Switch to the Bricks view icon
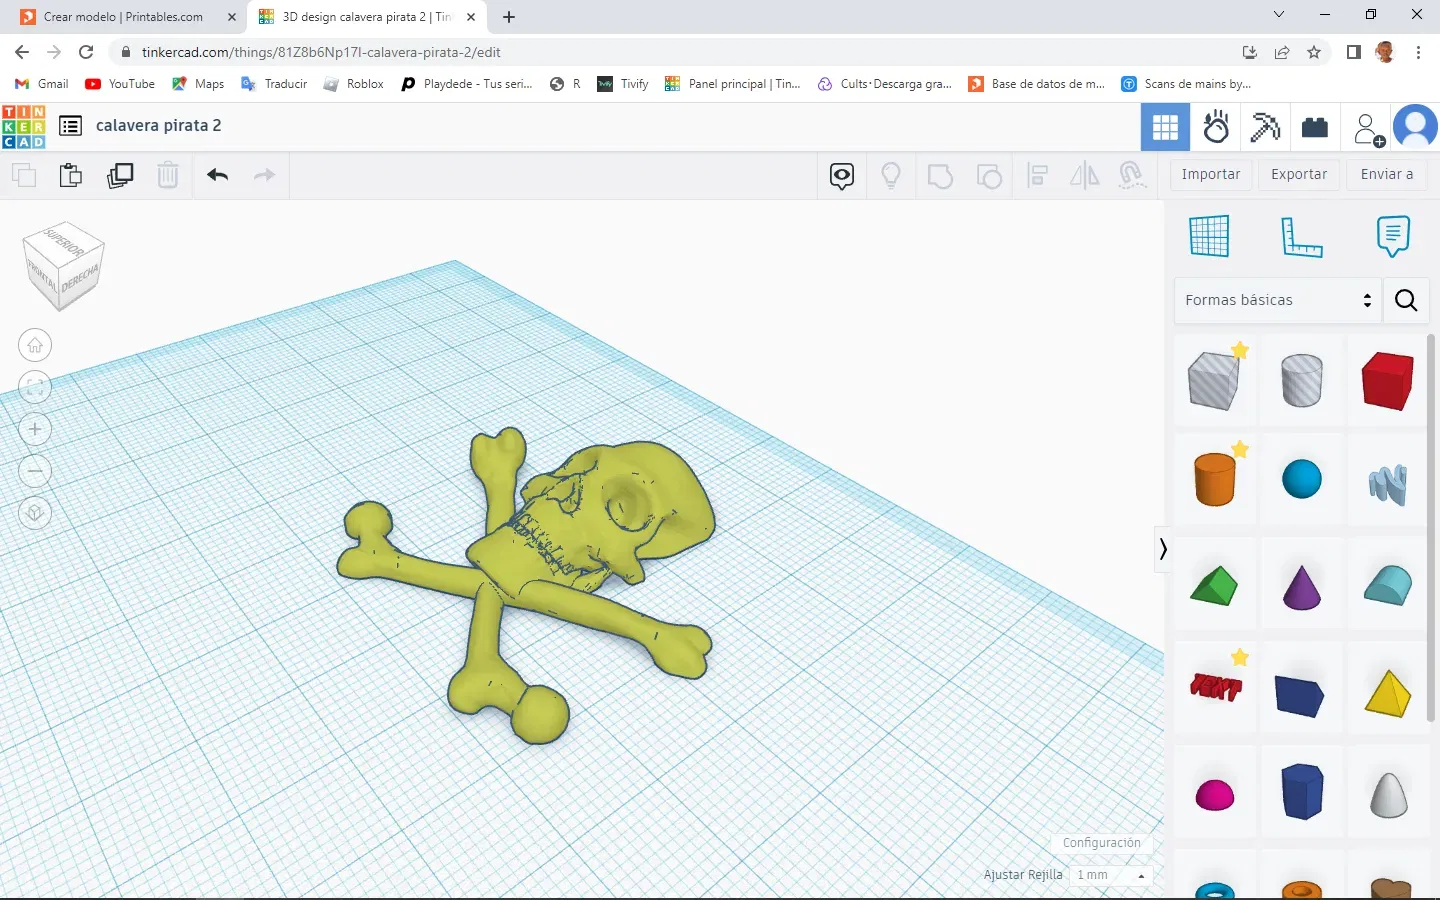Viewport: 1440px width, 900px height. pos(1314,128)
